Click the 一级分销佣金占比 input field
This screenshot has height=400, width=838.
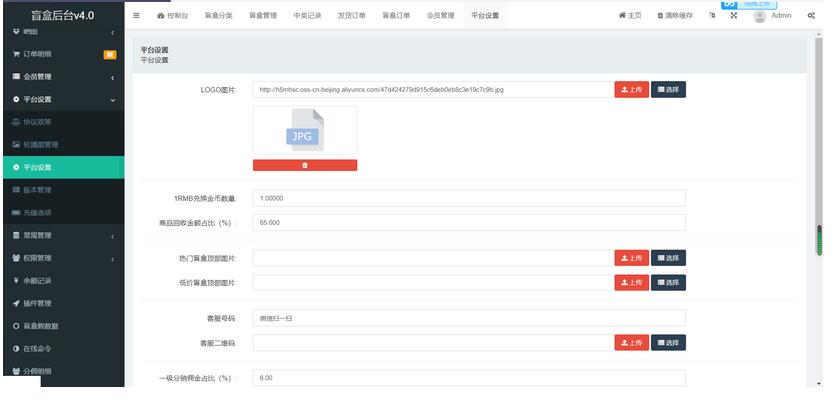469,378
